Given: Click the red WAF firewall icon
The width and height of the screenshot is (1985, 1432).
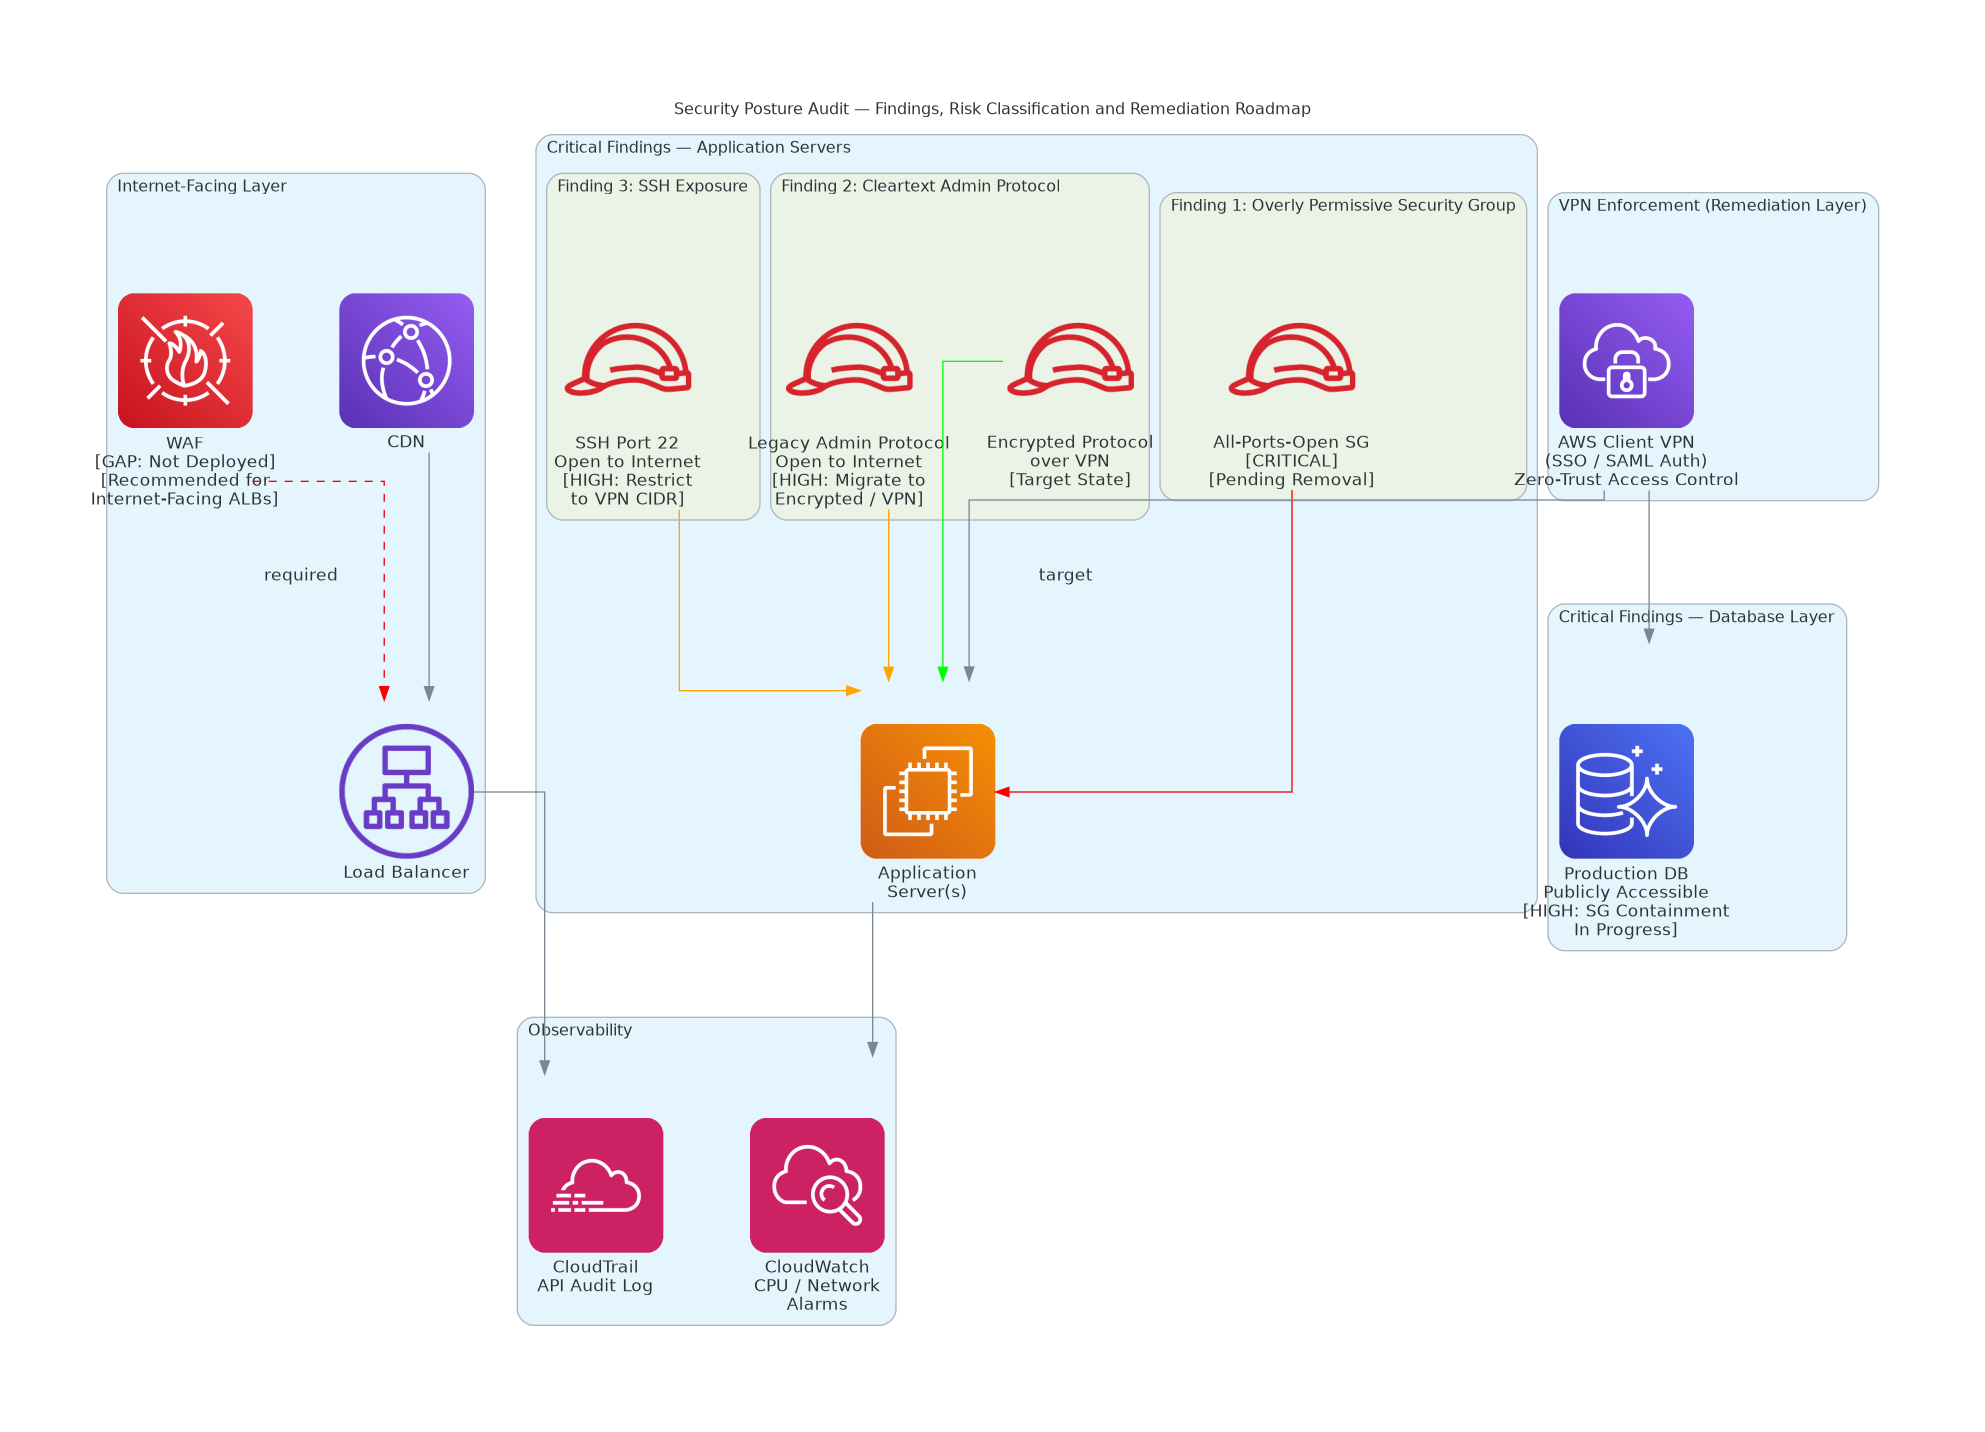Looking at the screenshot, I should pyautogui.click(x=185, y=360).
